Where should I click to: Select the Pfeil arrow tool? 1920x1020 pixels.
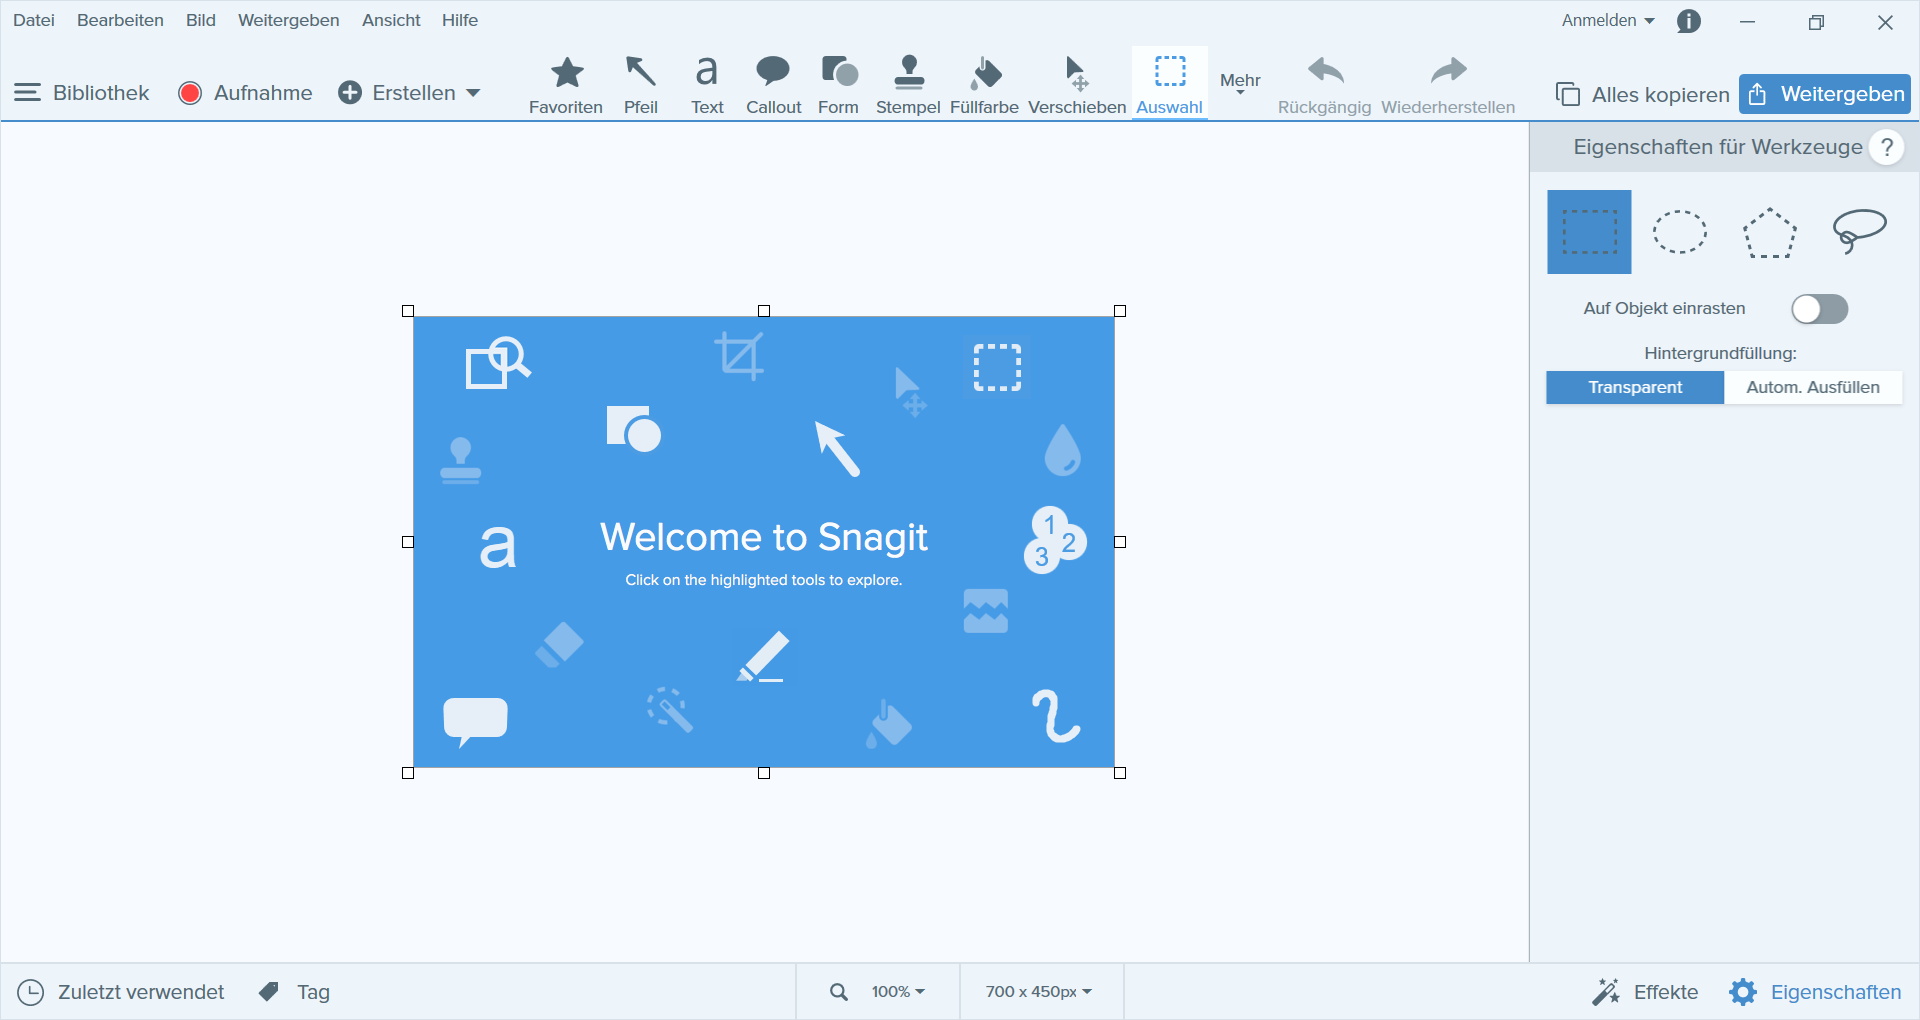click(640, 84)
